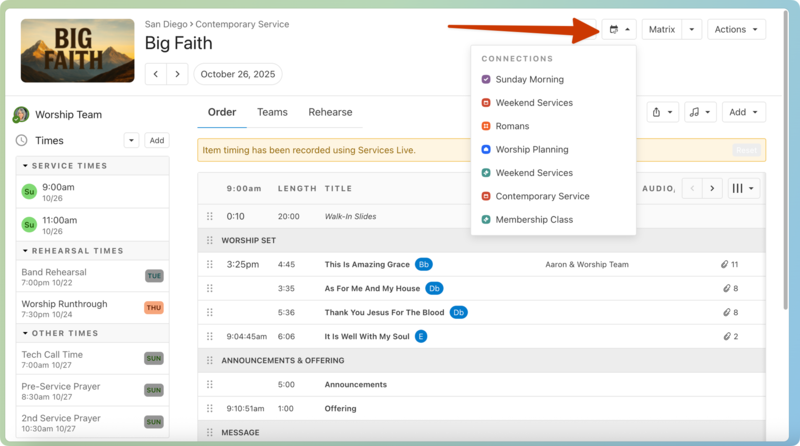Select Worship Planning from Connections menu
The height and width of the screenshot is (446, 800).
532,150
